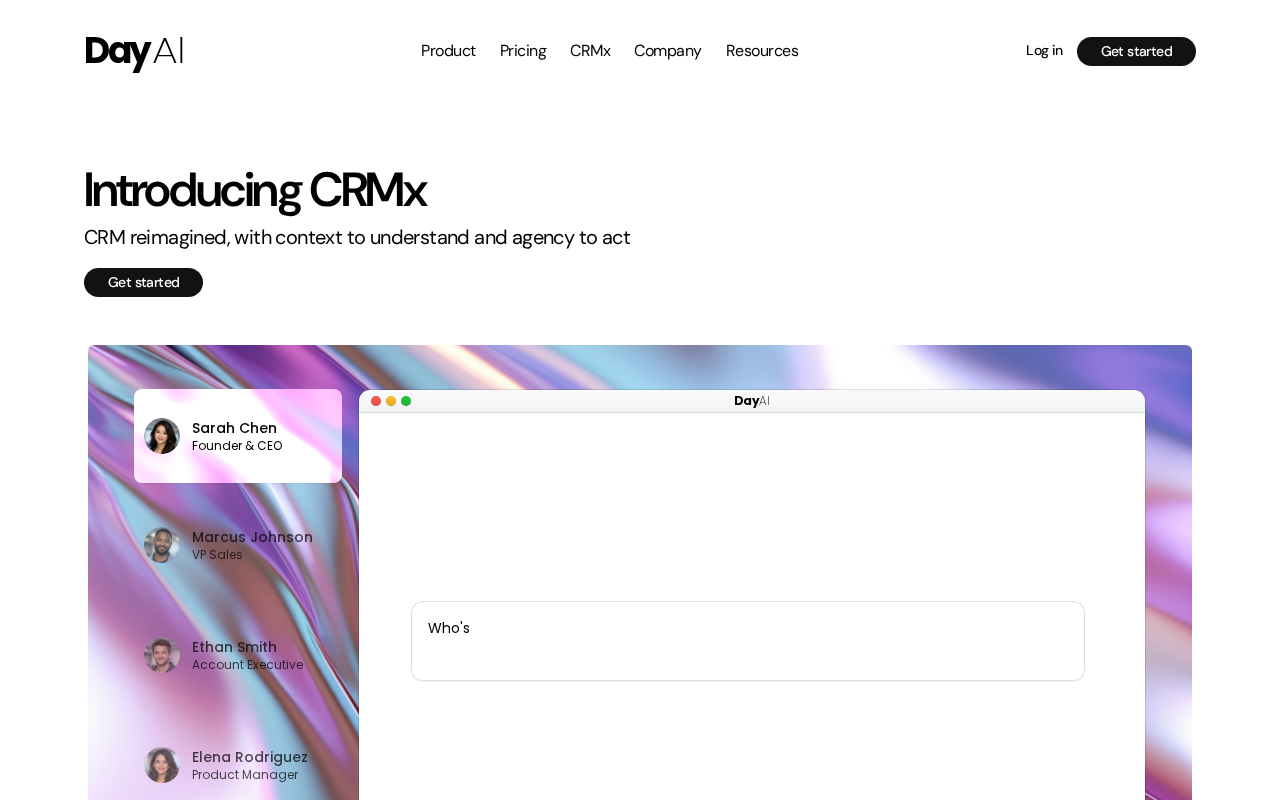The image size is (1280, 800).
Task: Click the green maximize dot in mock window
Action: pos(406,401)
